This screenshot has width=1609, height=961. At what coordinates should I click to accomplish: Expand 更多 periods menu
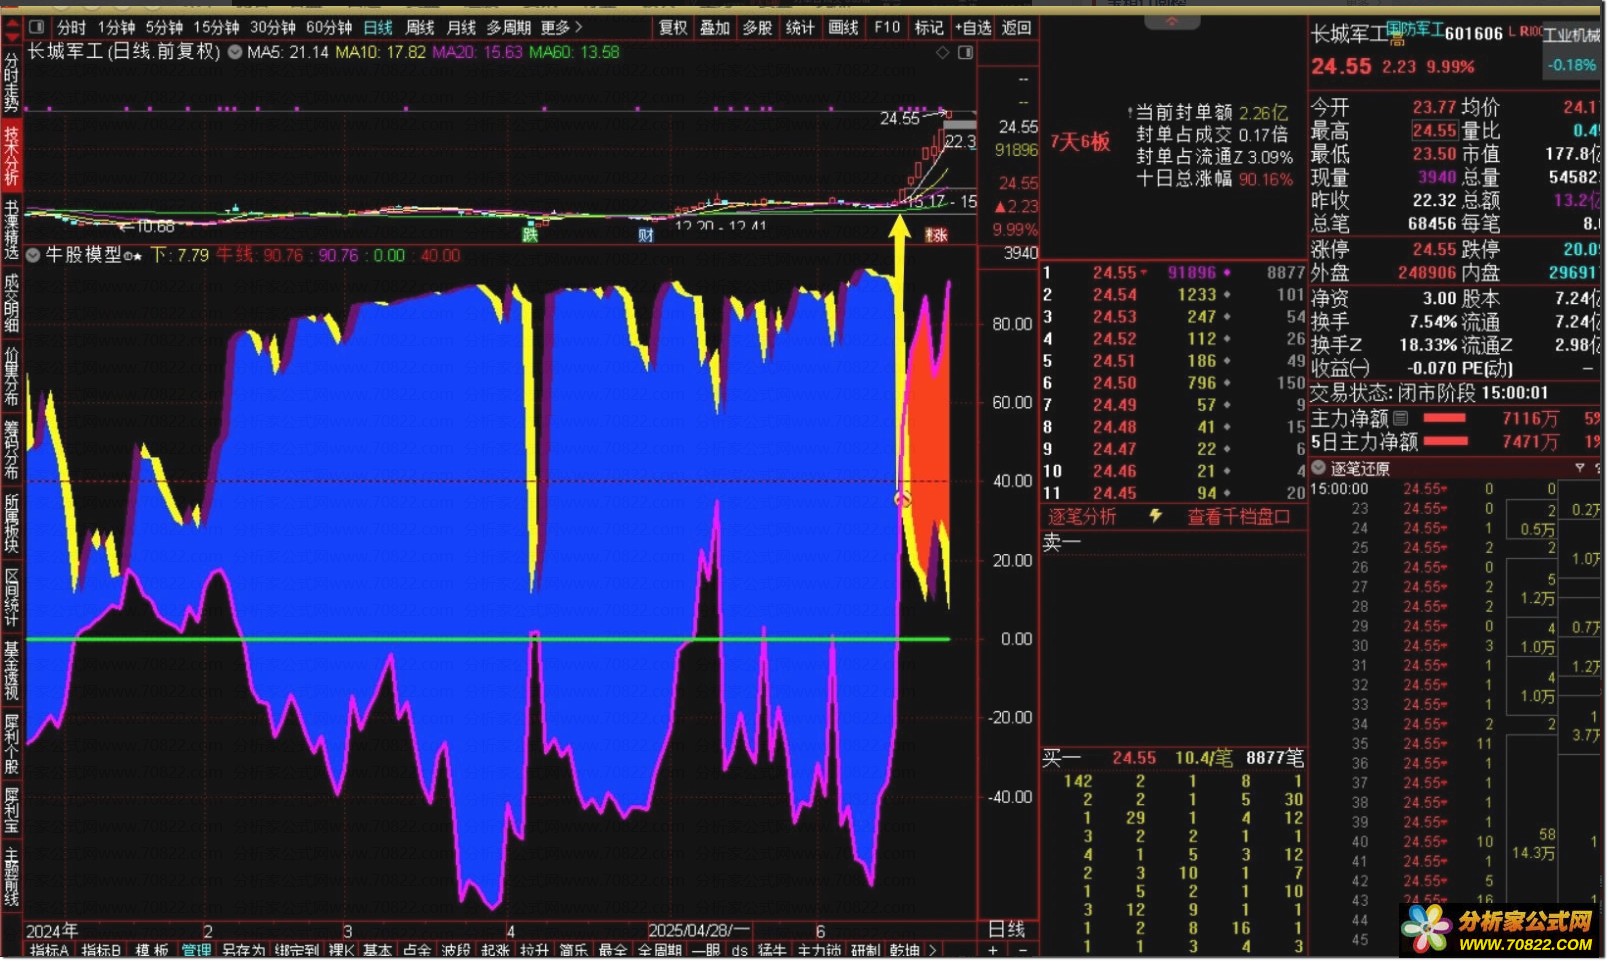coord(560,27)
